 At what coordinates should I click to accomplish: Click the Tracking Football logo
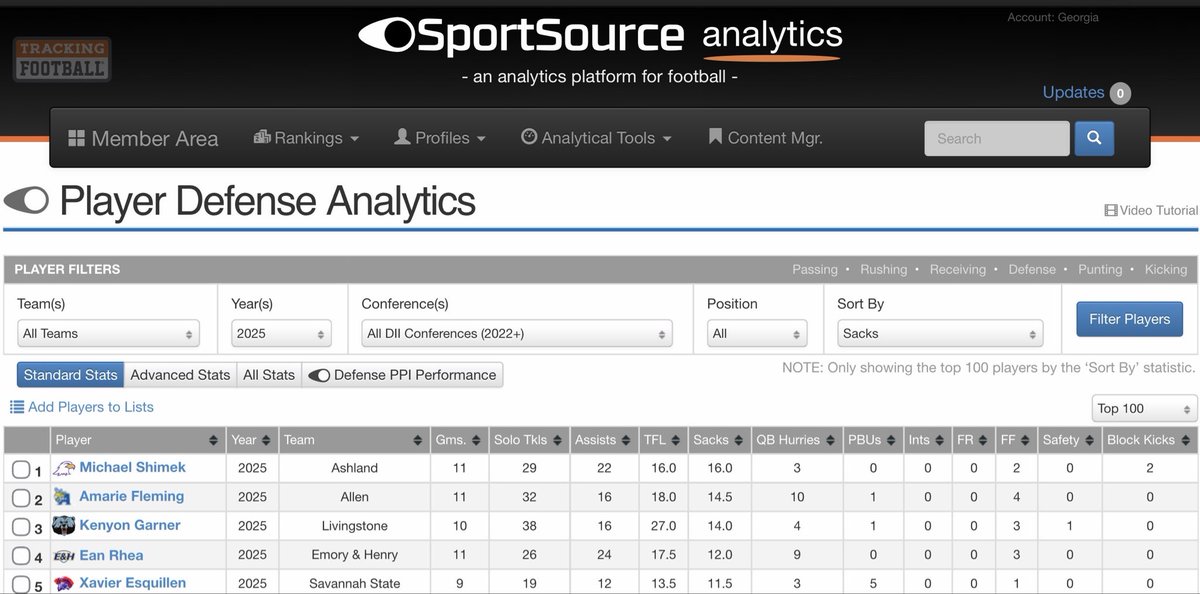pos(62,59)
